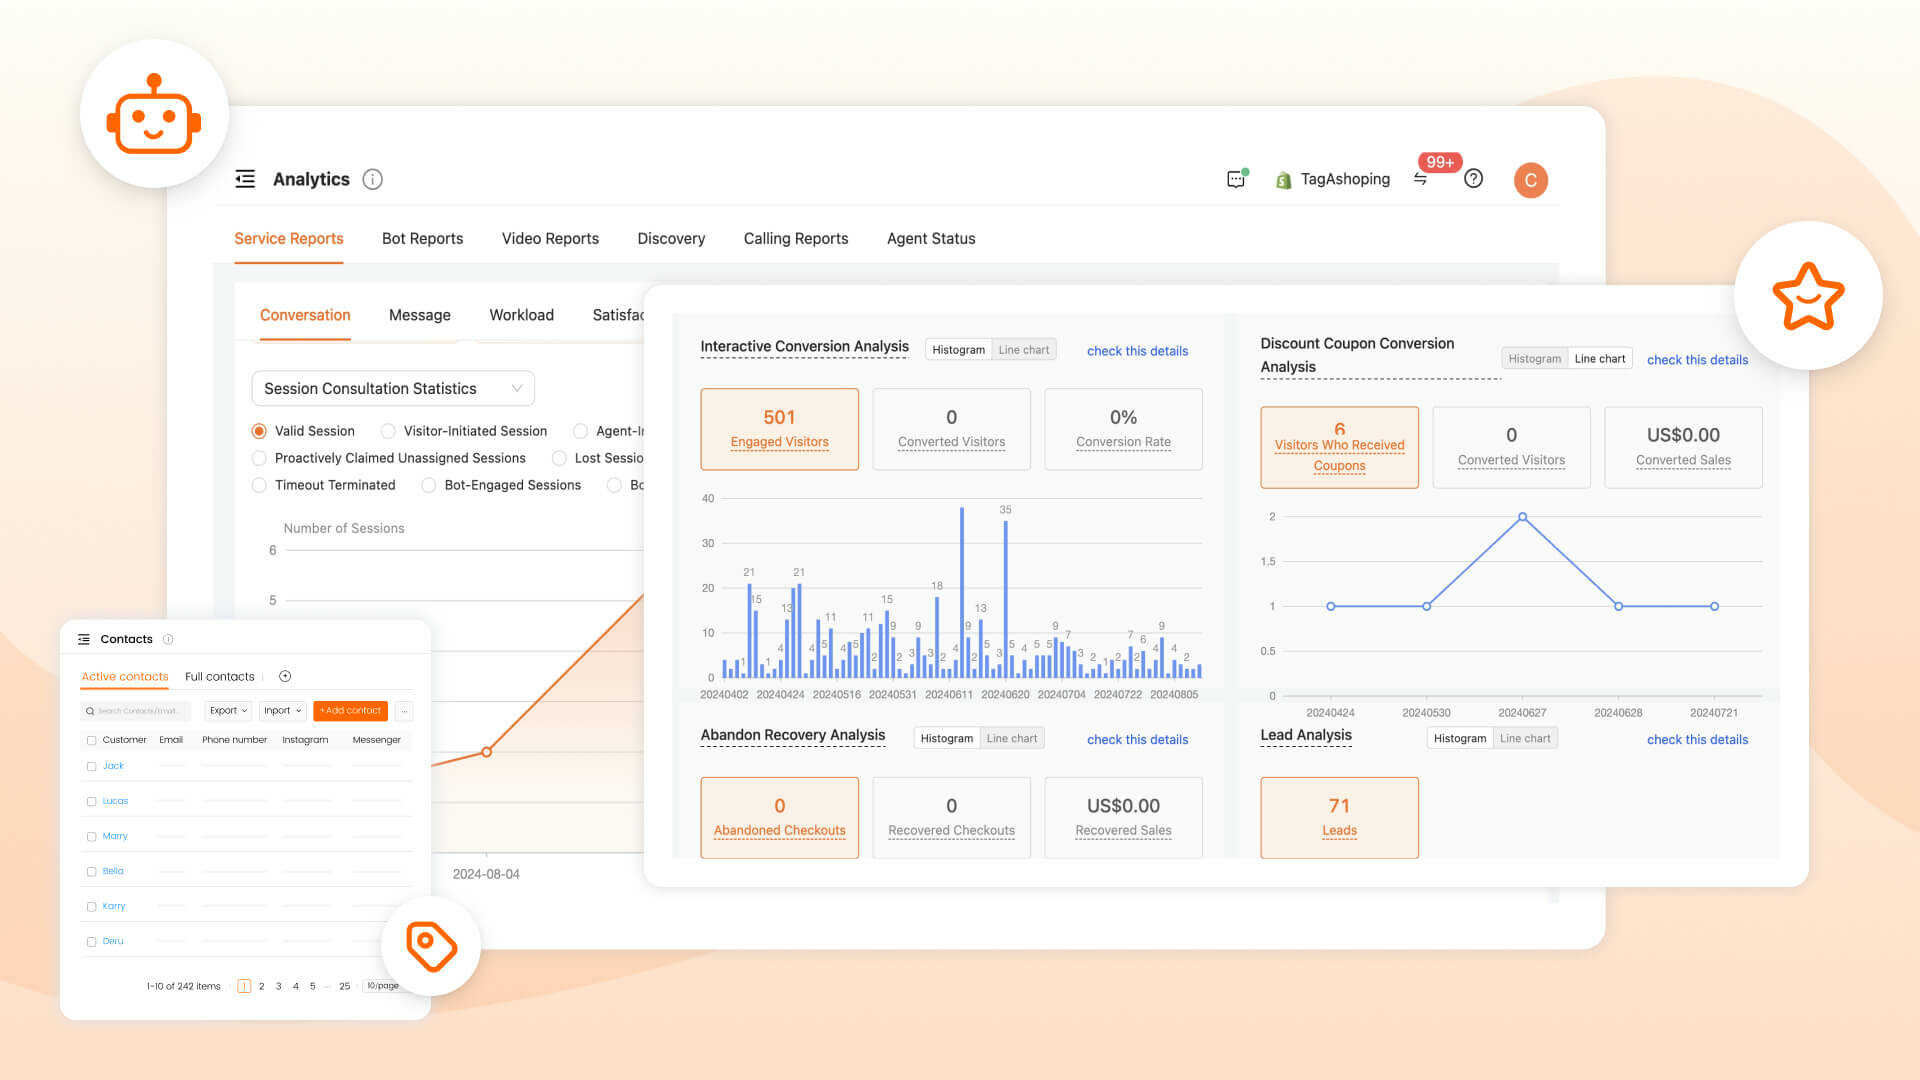
Task: Open the Import dropdown in Contacts
Action: tap(282, 710)
